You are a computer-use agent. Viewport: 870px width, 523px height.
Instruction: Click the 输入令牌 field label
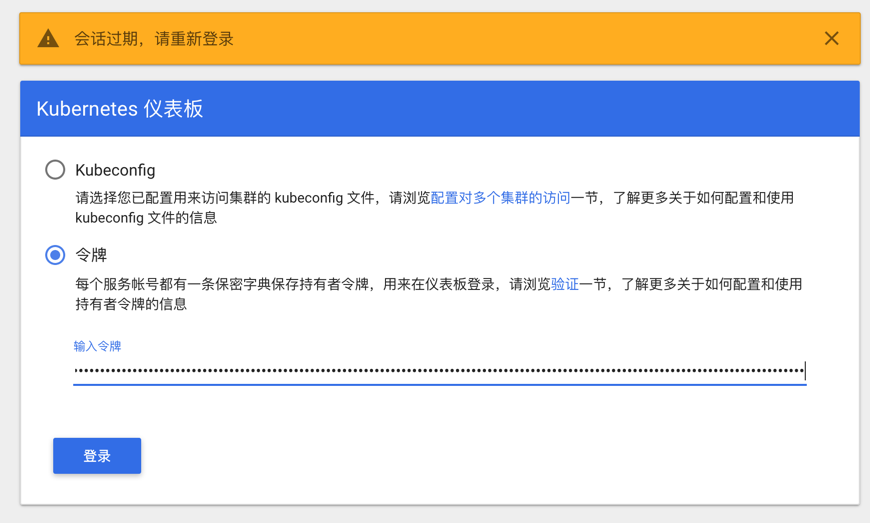point(97,346)
